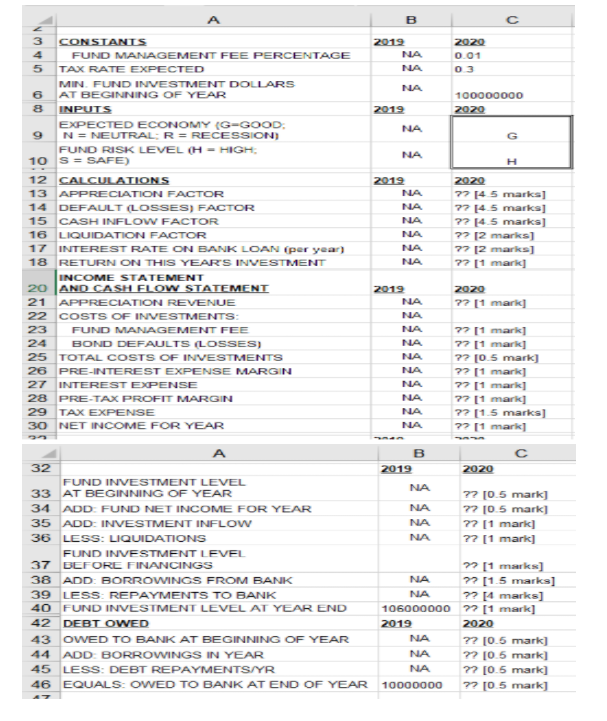Click column C header in upper sheet
The height and width of the screenshot is (721, 607).
pos(512,20)
